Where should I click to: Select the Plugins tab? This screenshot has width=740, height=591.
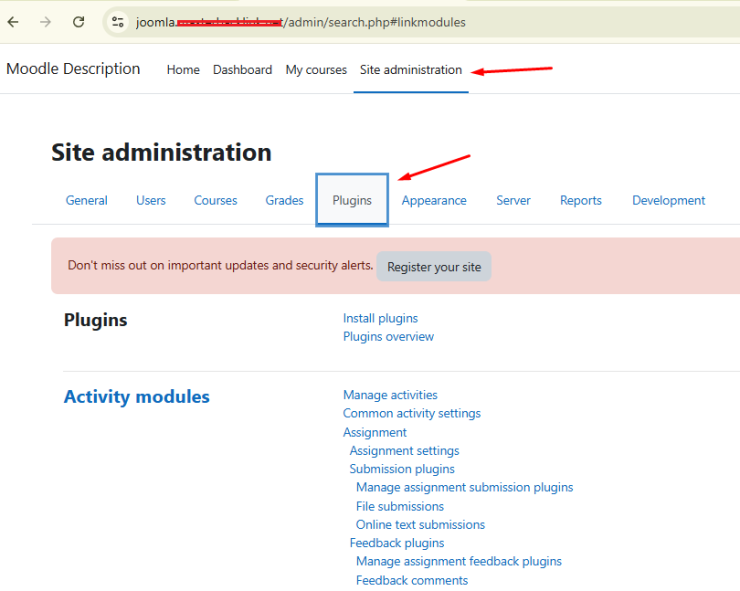point(352,200)
